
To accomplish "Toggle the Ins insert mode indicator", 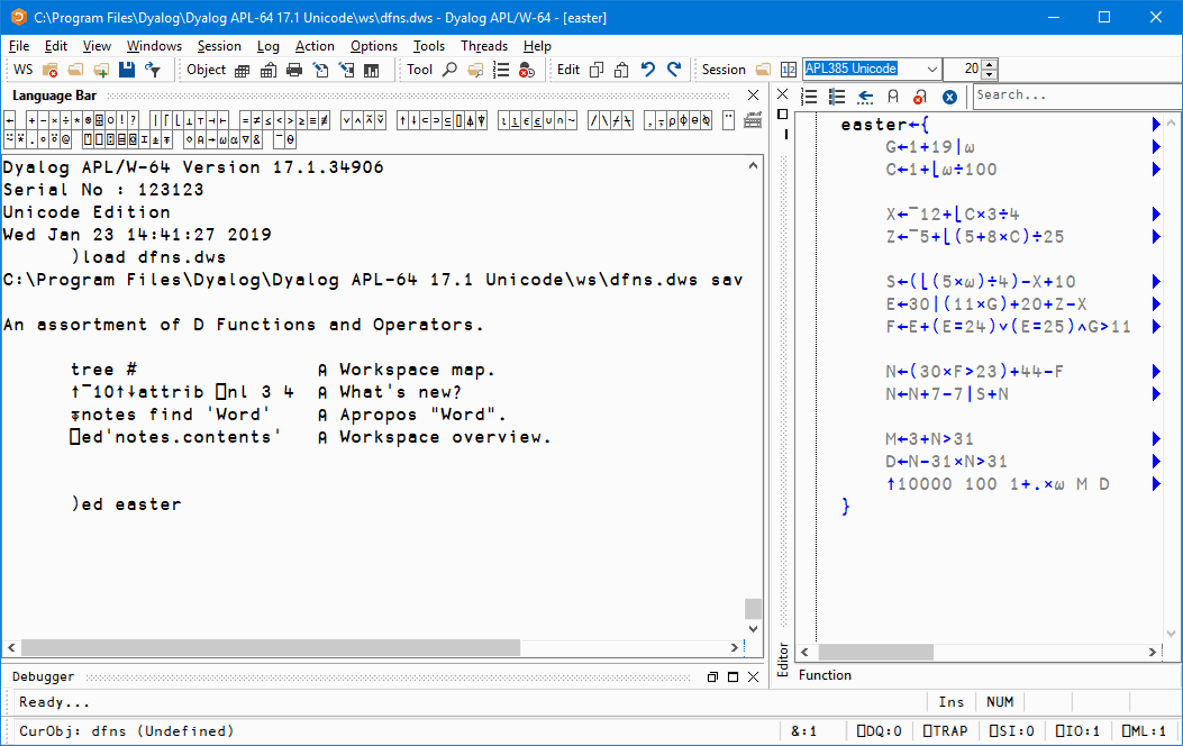I will coord(951,701).
